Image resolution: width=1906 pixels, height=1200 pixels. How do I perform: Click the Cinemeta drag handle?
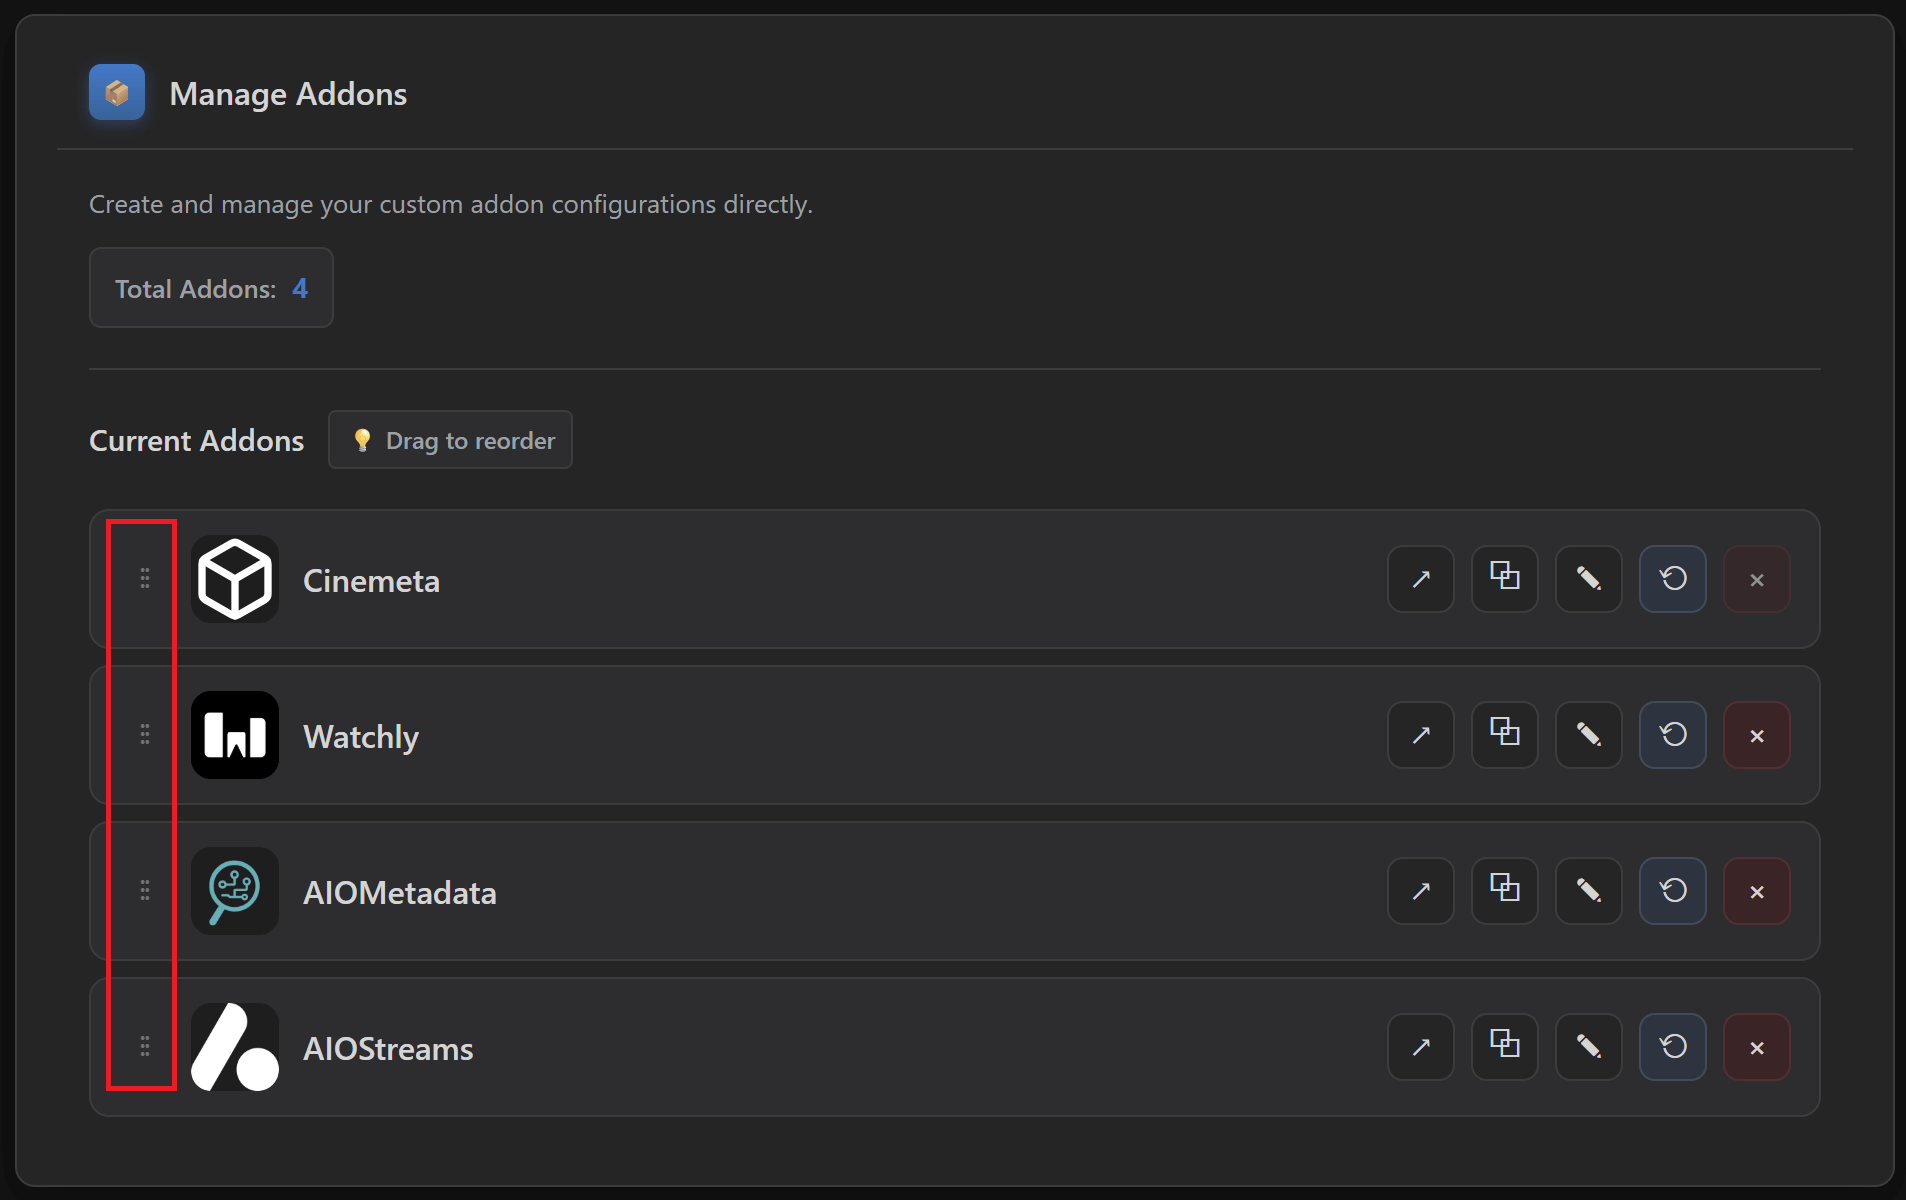pos(144,579)
